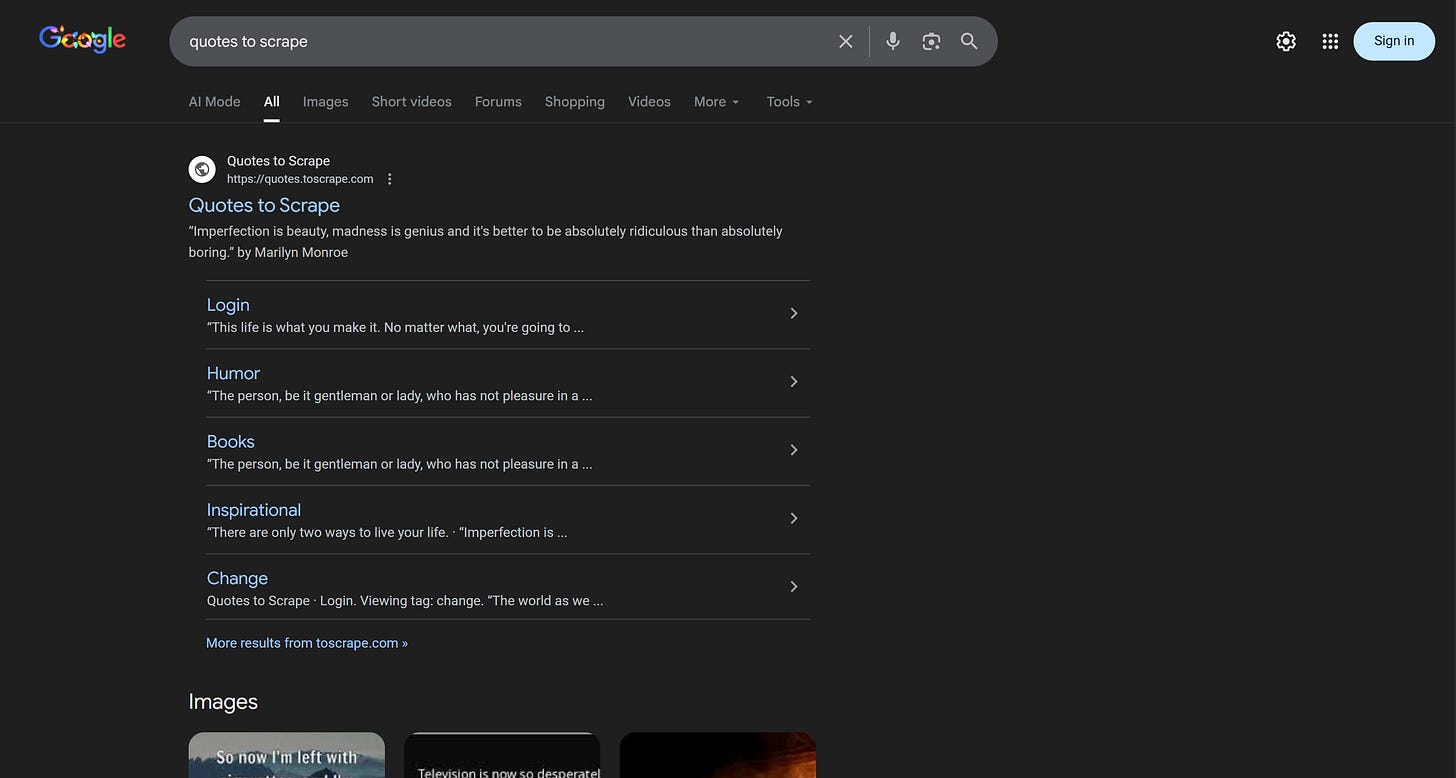Open the Google apps grid
The image size is (1456, 778).
pyautogui.click(x=1329, y=41)
